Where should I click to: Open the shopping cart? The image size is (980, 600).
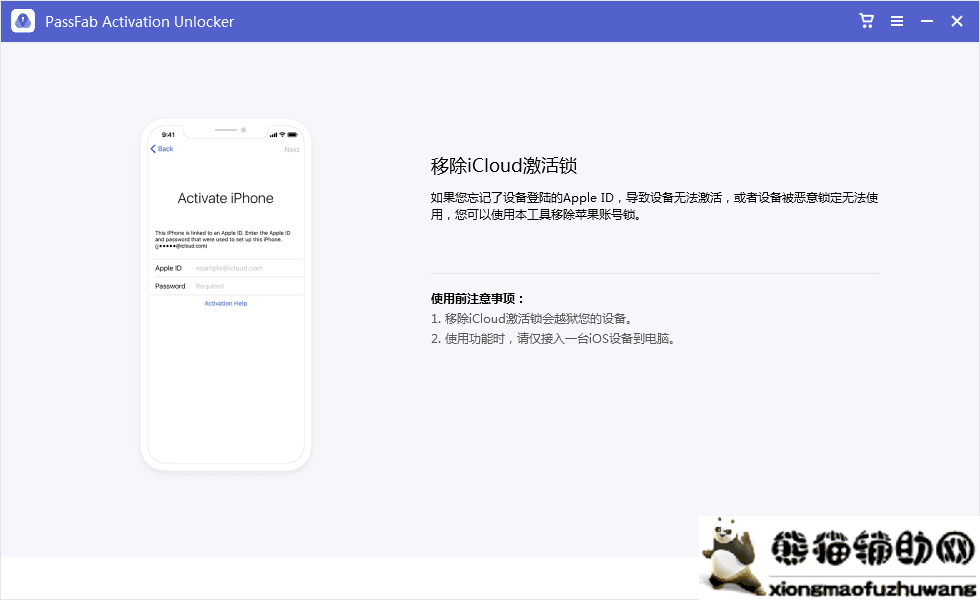point(865,20)
